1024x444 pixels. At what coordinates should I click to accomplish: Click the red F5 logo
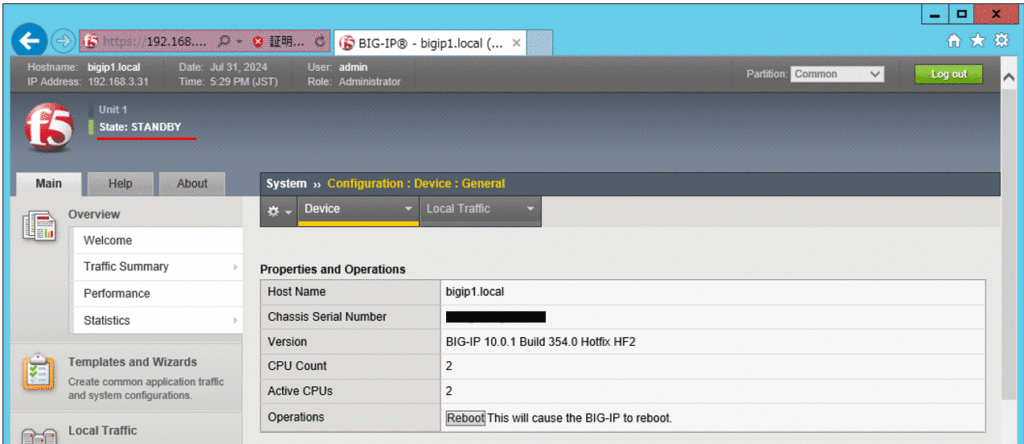tap(49, 127)
